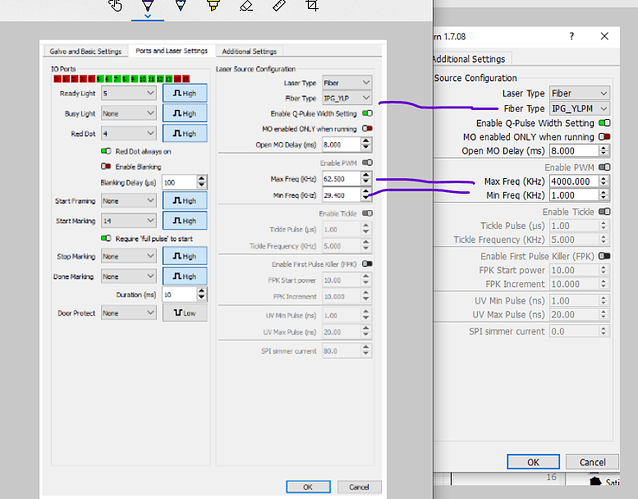Select the touch writing tool

(116, 6)
